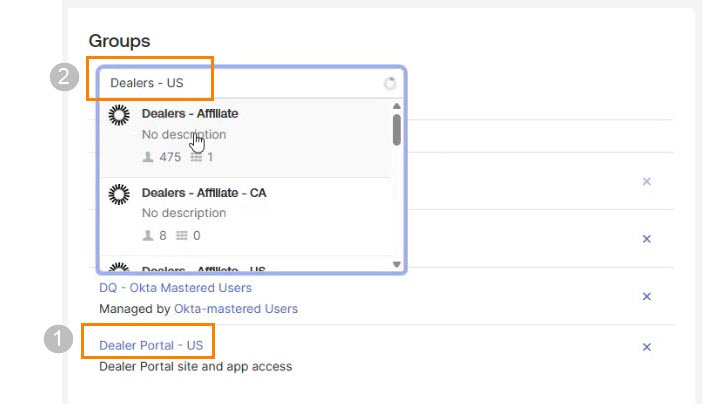The height and width of the screenshot is (404, 703).
Task: Choose Dealers - Affiliate - CA from the list
Action: coord(204,192)
